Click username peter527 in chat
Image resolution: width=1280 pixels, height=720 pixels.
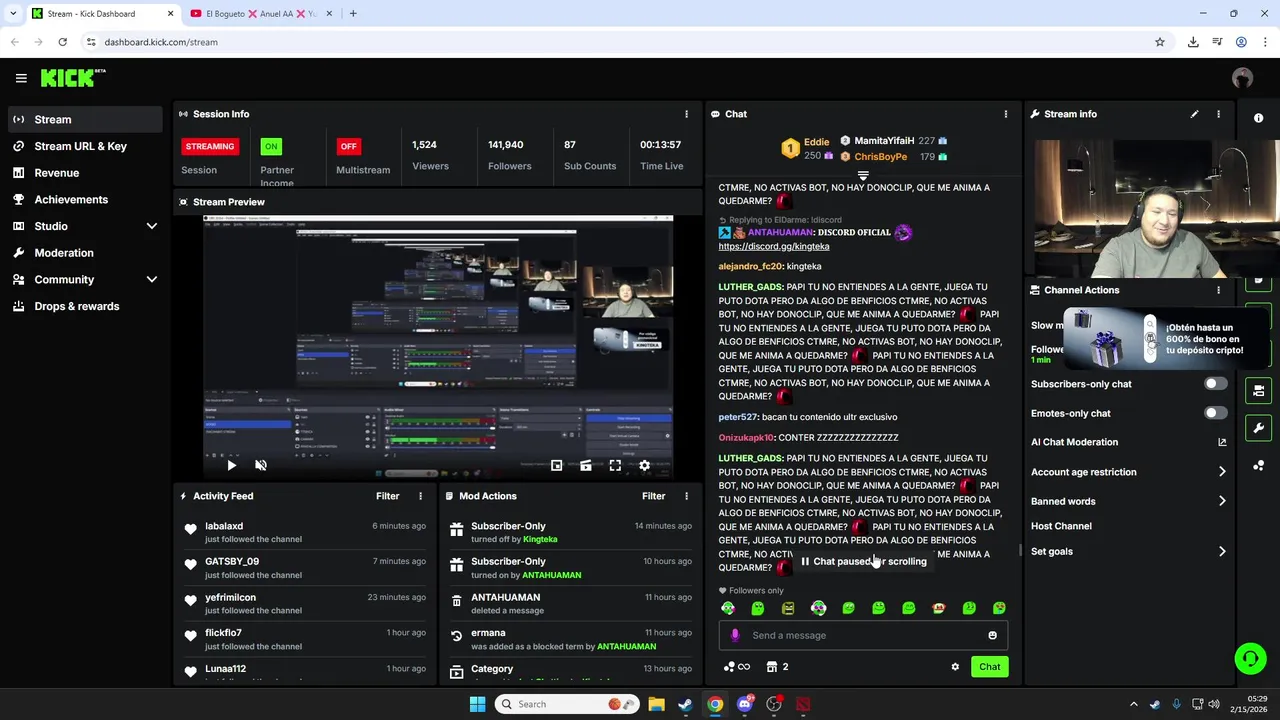[737, 417]
